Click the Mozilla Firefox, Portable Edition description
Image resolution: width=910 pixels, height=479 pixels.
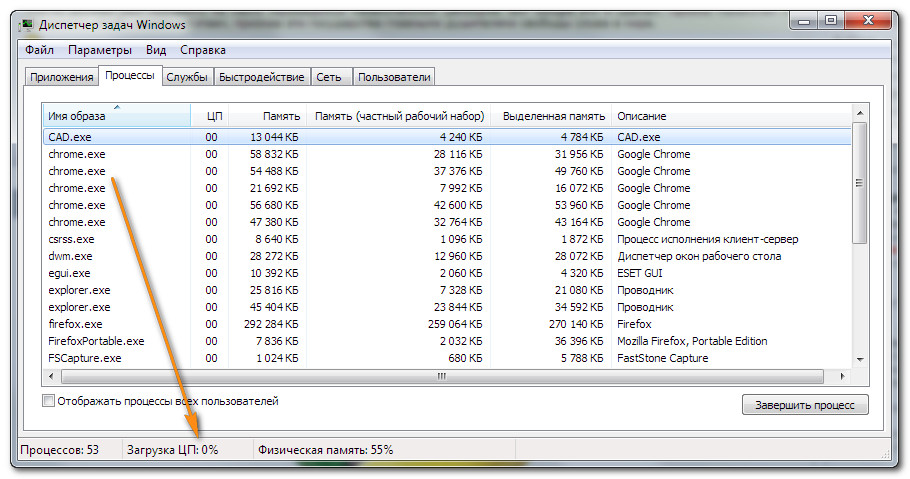[x=692, y=341]
